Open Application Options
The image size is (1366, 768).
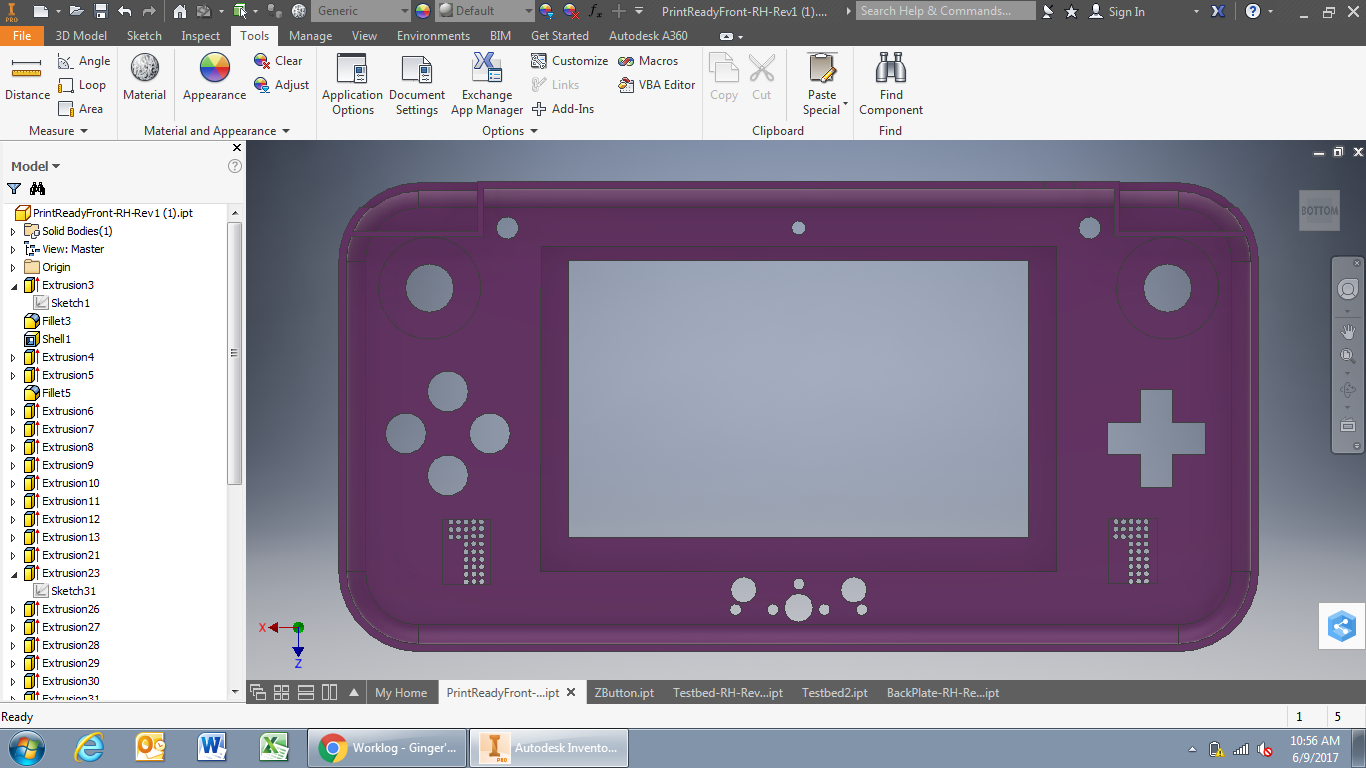[x=352, y=85]
